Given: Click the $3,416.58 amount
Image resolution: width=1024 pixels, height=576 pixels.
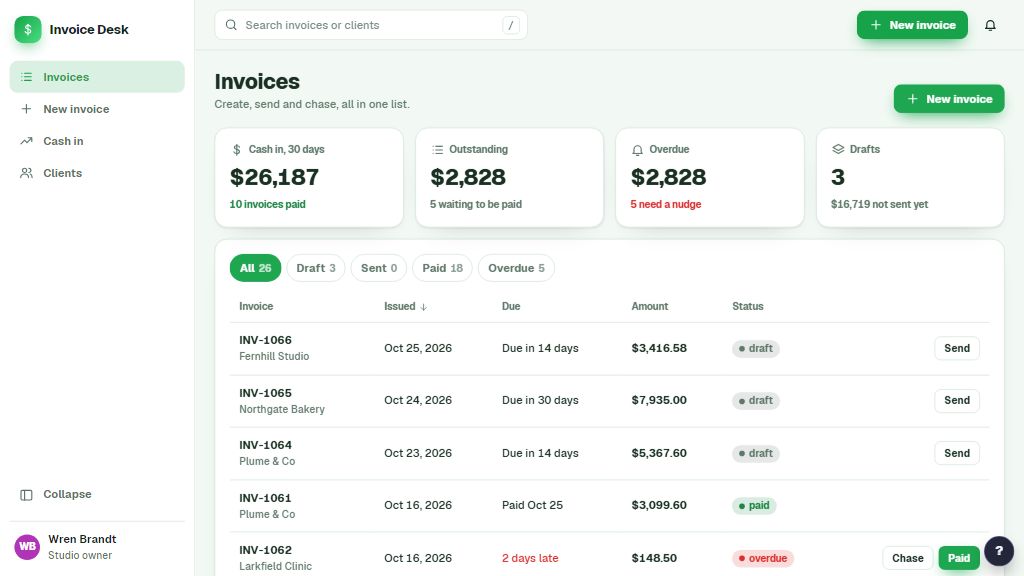Looking at the screenshot, I should click(659, 348).
